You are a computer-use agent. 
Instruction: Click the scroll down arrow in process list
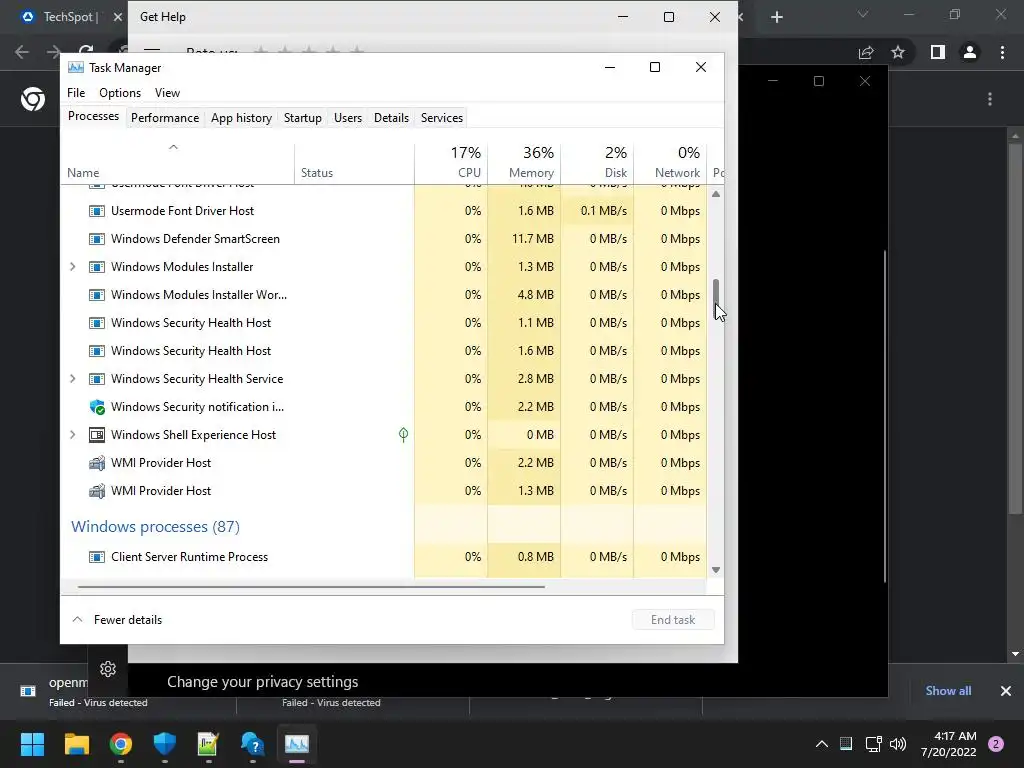(x=716, y=570)
